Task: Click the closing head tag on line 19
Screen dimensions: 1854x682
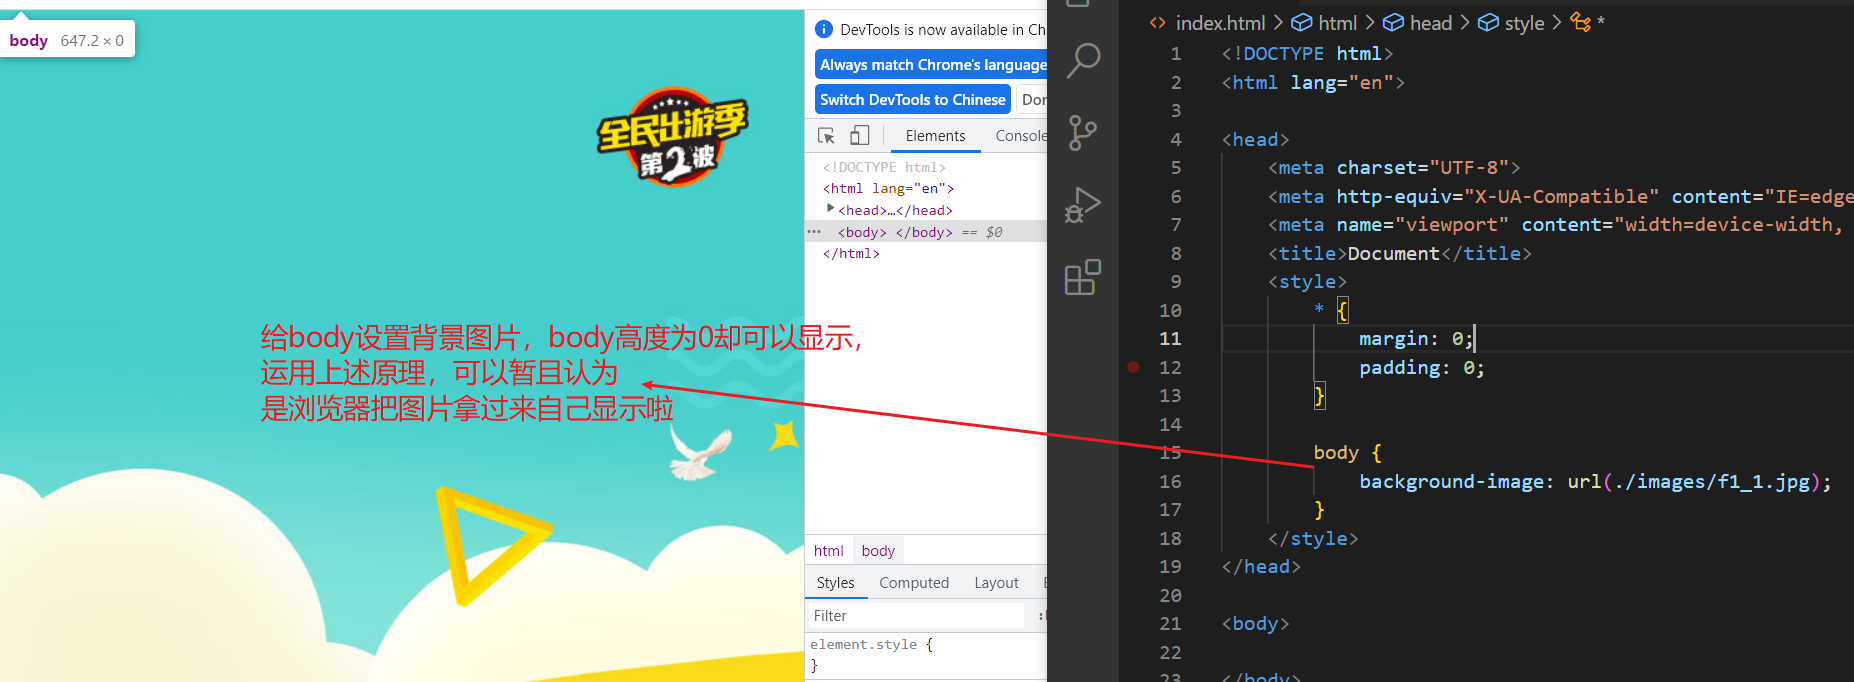Action: [x=1261, y=567]
